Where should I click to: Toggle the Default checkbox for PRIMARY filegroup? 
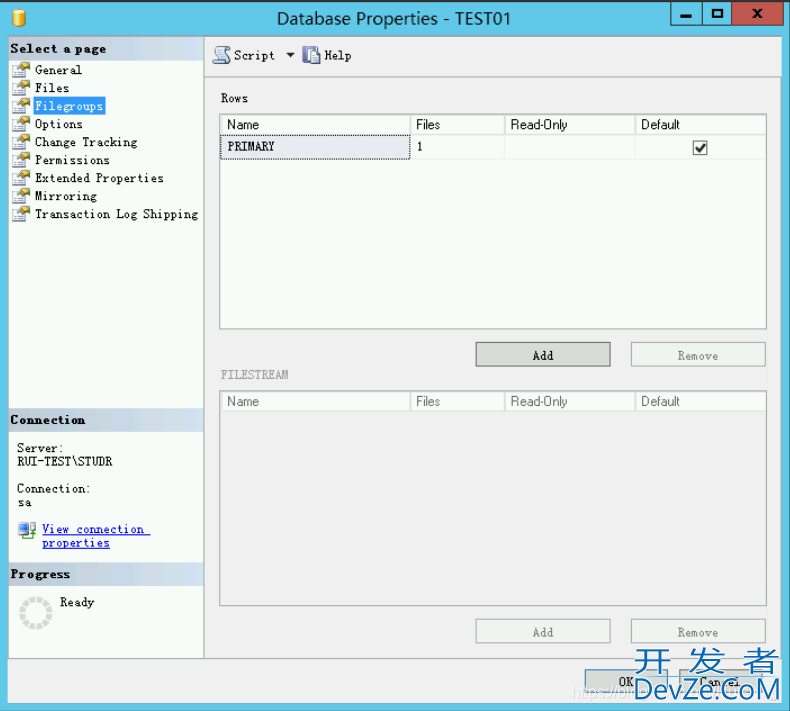(x=700, y=148)
